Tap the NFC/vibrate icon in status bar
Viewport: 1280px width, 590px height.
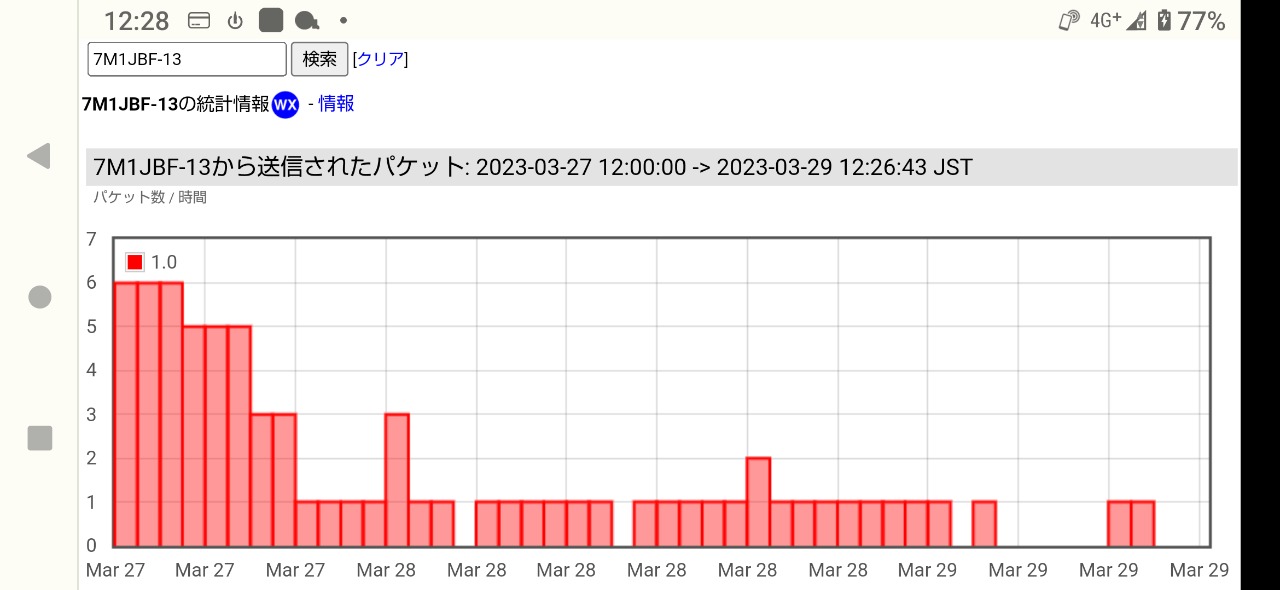pos(1069,20)
